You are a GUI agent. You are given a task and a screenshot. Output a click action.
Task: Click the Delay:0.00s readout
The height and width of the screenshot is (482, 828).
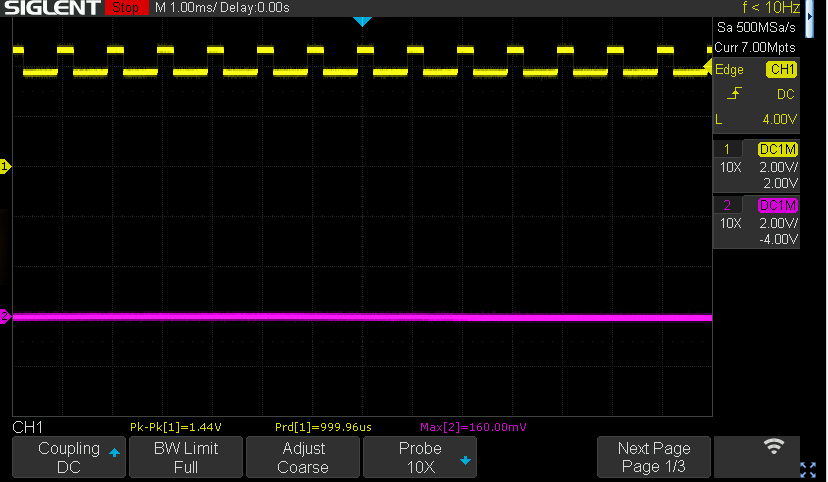click(255, 8)
